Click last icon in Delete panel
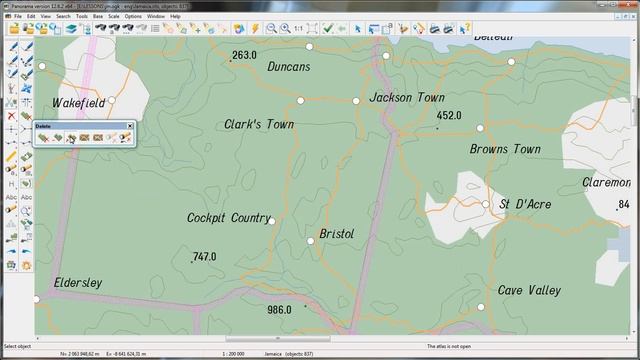 [125, 138]
